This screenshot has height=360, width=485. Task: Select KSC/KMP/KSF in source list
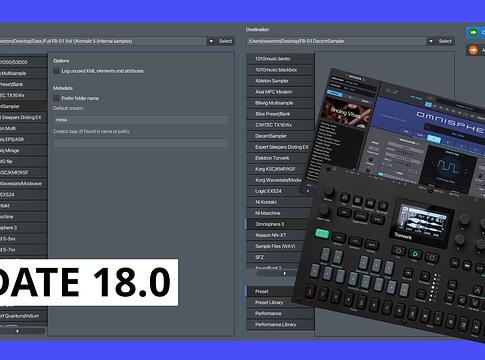point(24,172)
